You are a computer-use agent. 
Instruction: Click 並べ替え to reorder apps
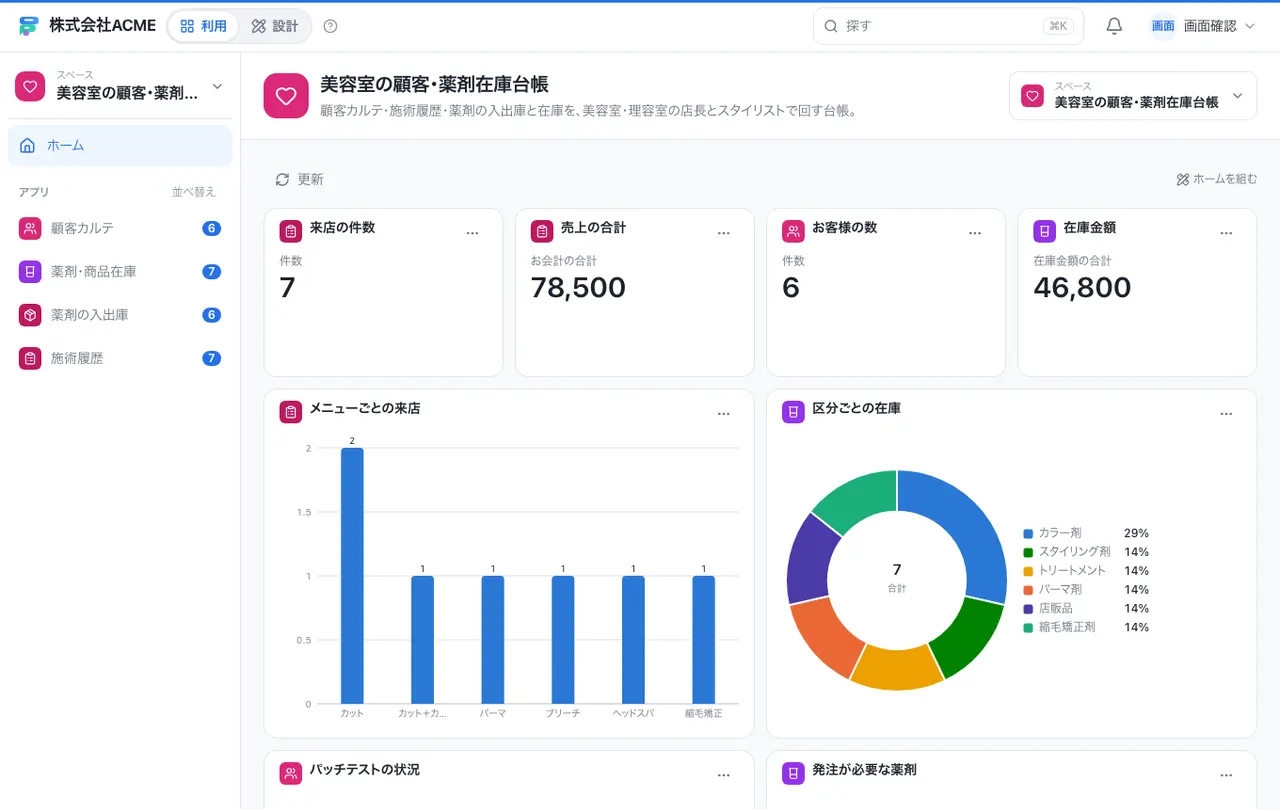[x=193, y=192]
